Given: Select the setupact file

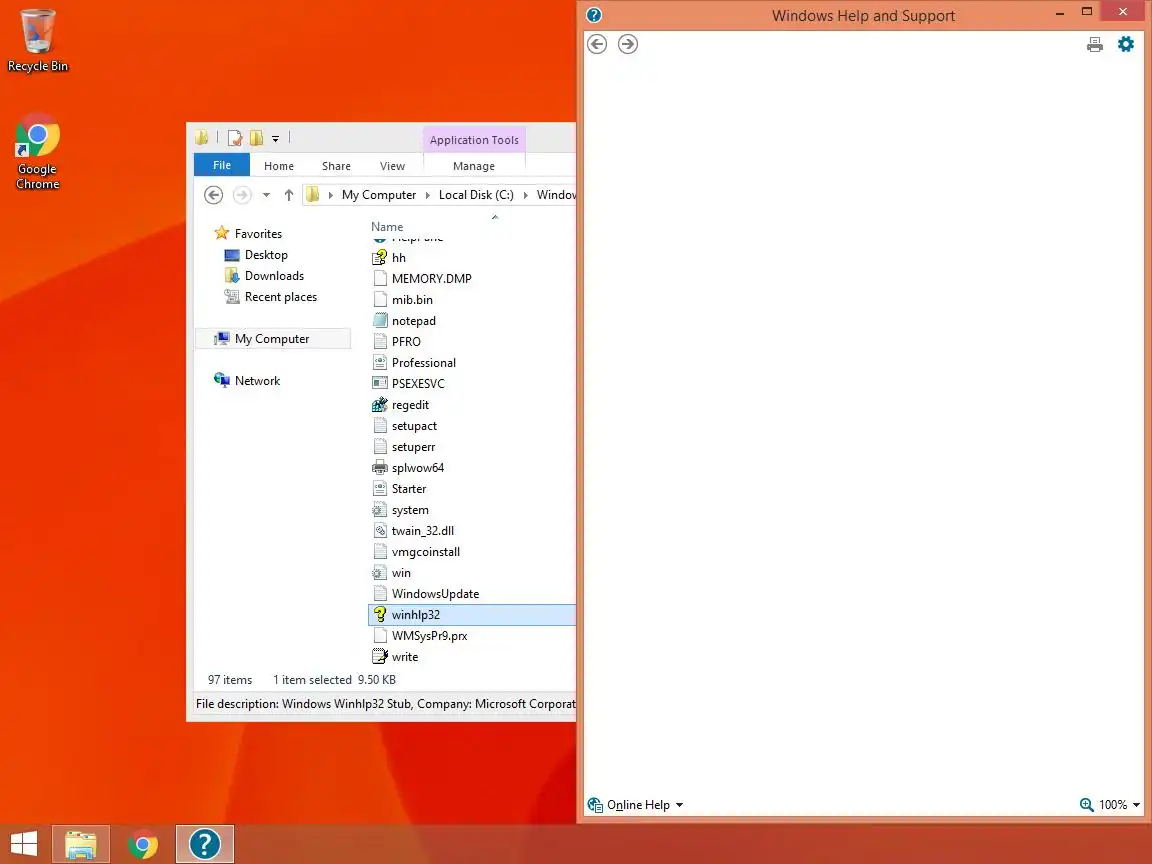Looking at the screenshot, I should point(414,426).
